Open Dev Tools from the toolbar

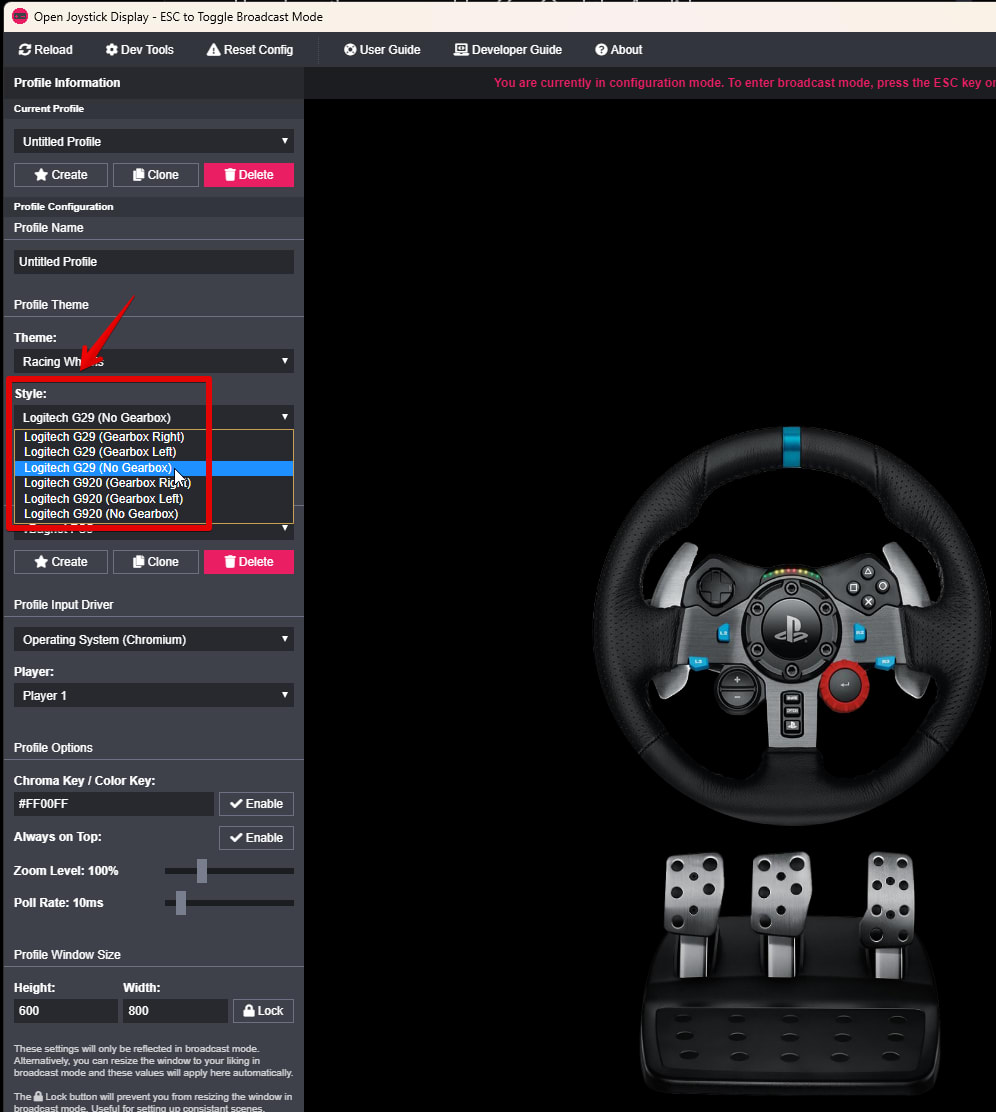click(x=139, y=50)
